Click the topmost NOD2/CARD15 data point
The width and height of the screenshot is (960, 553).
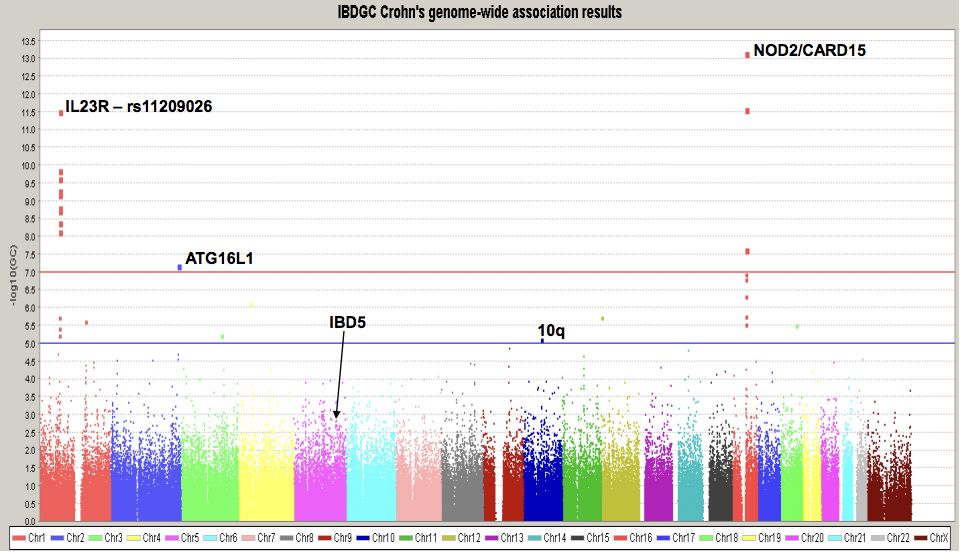(747, 55)
